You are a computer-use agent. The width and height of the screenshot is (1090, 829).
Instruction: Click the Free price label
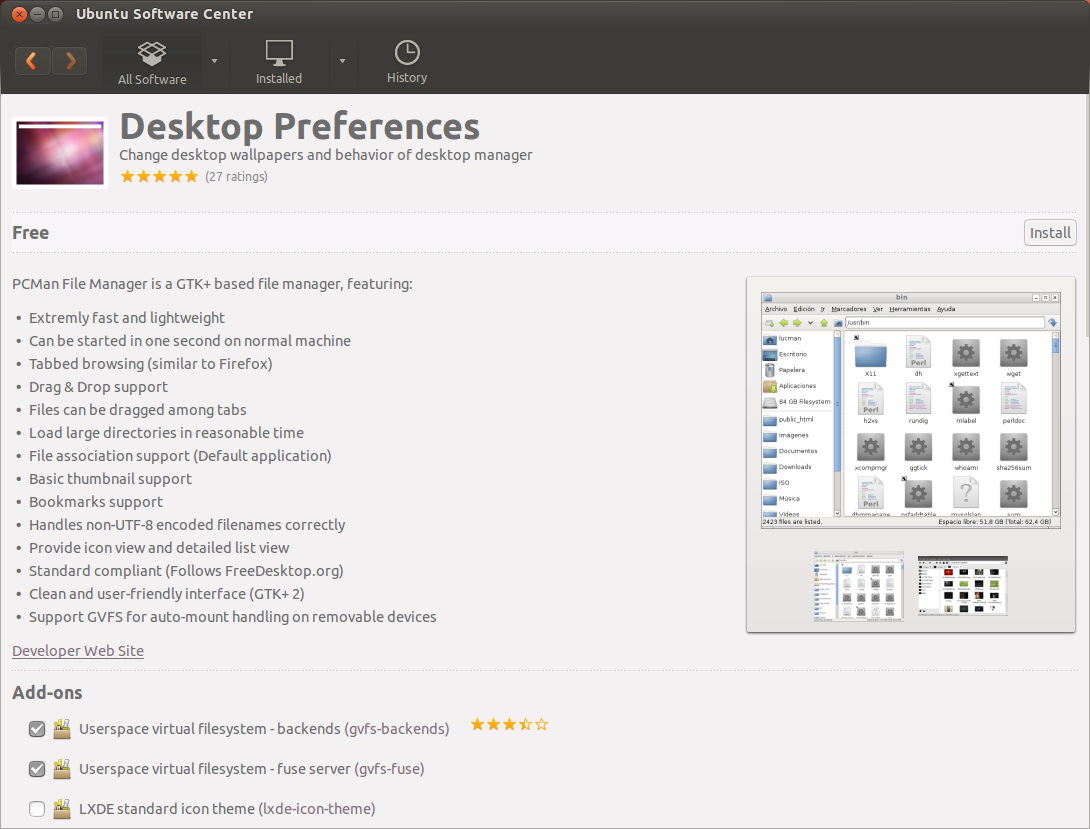[31, 233]
